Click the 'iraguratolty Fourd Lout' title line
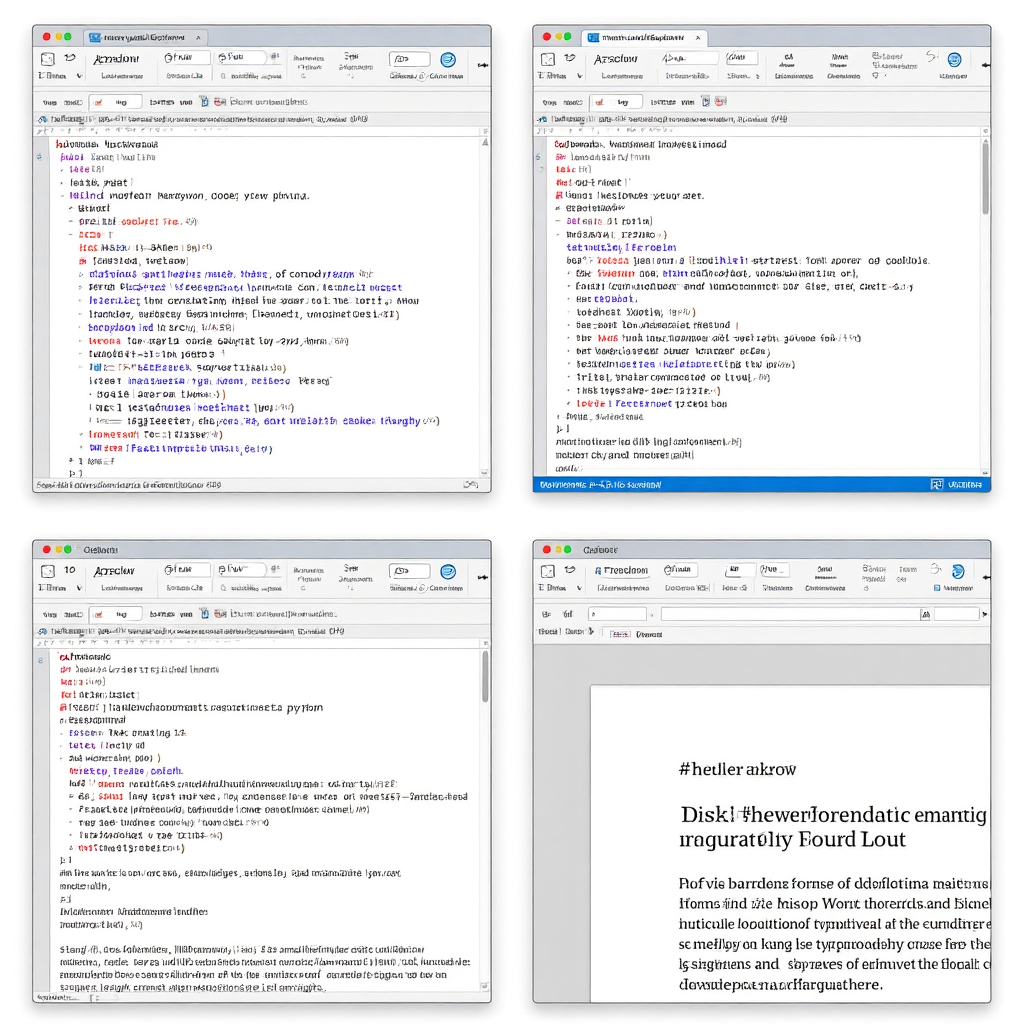This screenshot has height=1024, width=1024. [792, 839]
